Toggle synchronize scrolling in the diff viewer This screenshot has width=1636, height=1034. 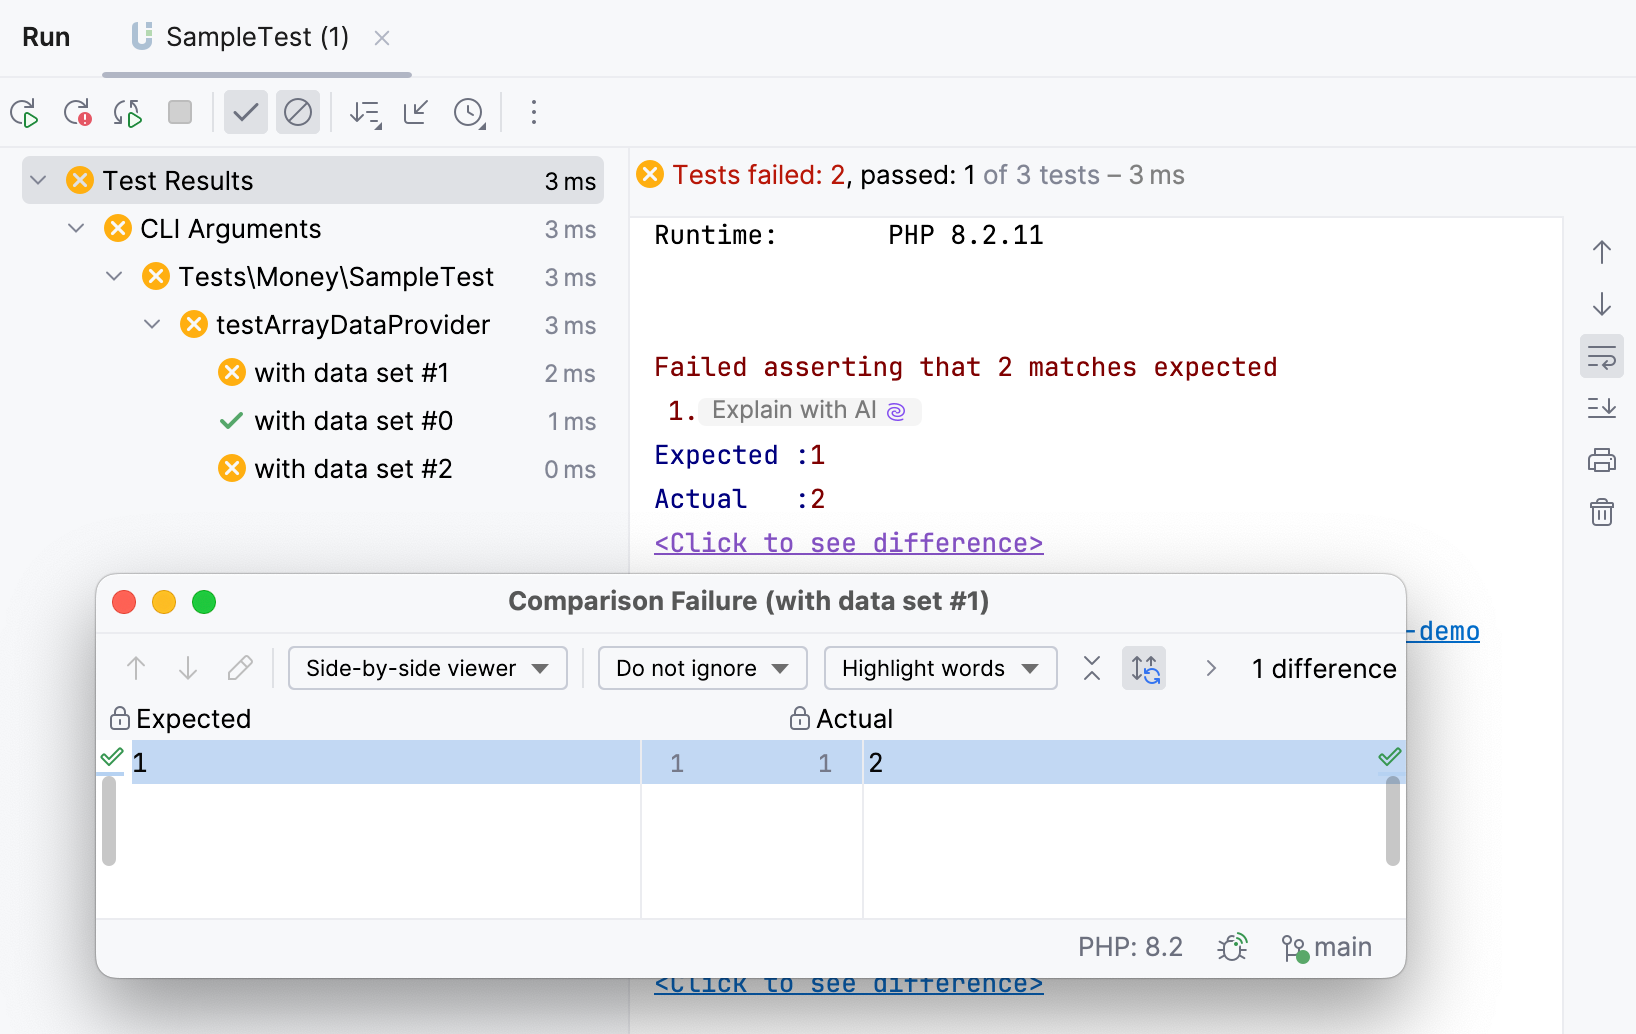tap(1144, 668)
